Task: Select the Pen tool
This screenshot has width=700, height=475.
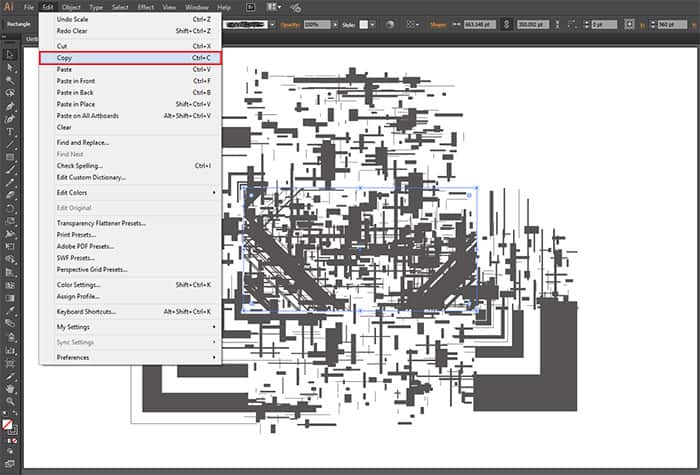Action: [x=10, y=105]
